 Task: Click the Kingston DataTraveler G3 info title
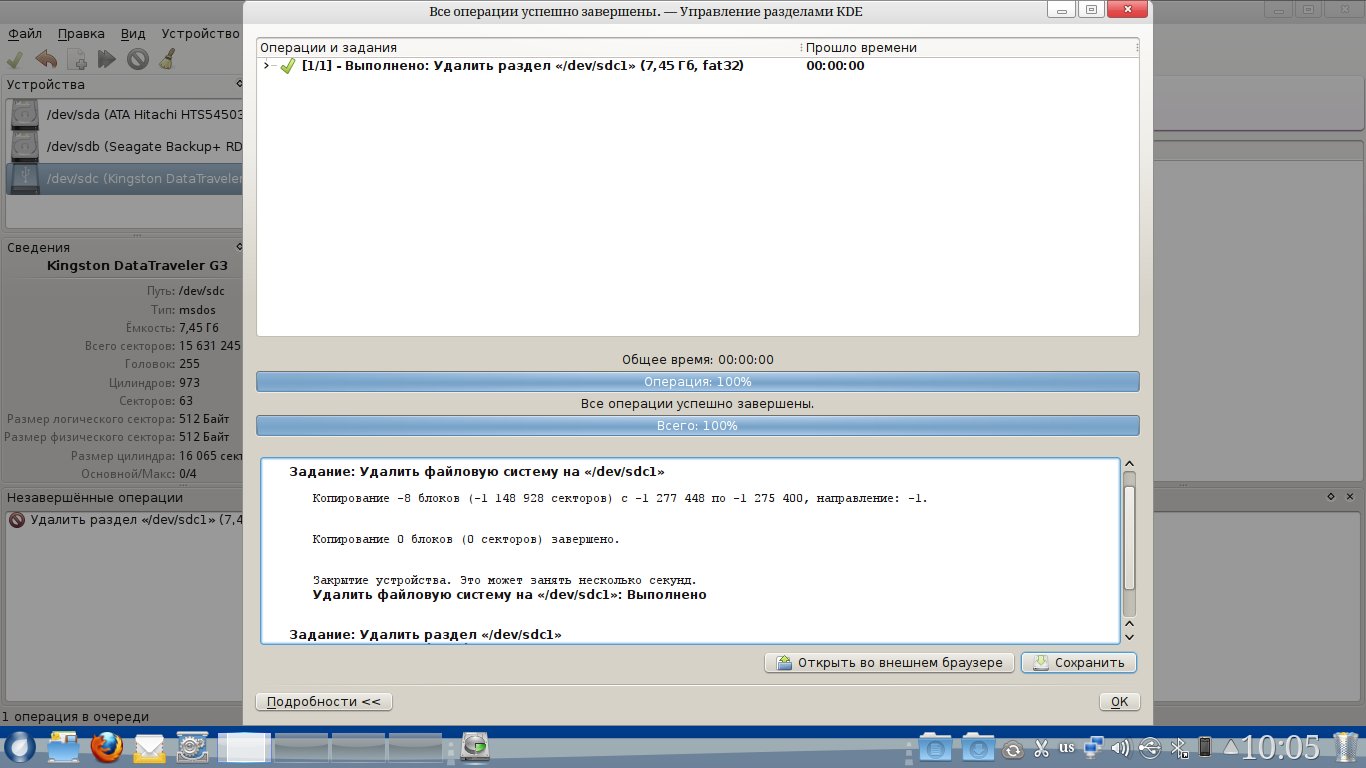[137, 266]
